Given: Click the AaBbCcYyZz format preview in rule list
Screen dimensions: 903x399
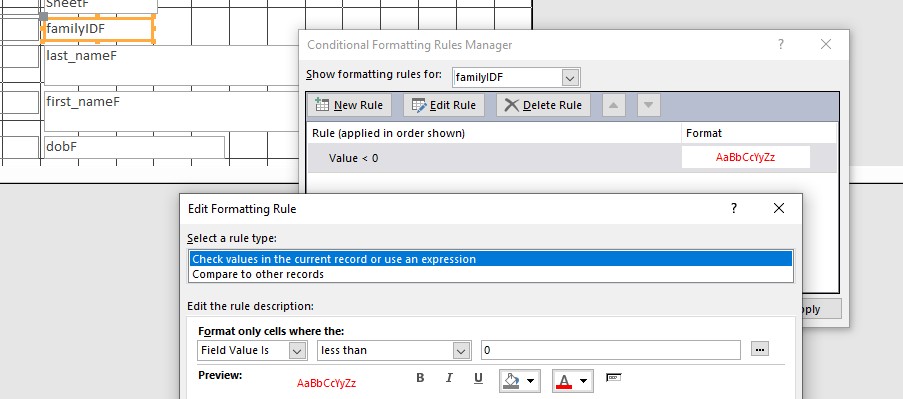Looking at the screenshot, I should 745,157.
